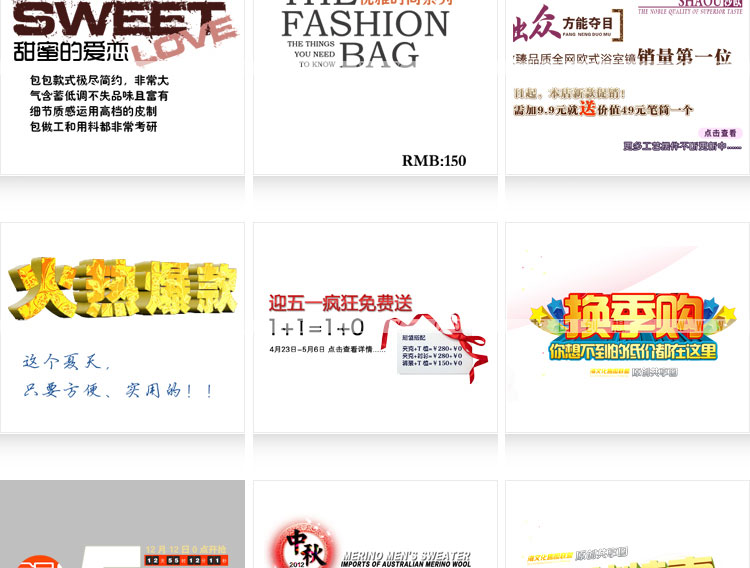Click the 你想不到的低价都在这里 subtitle banner
This screenshot has width=750, height=568.
pyautogui.click(x=633, y=352)
